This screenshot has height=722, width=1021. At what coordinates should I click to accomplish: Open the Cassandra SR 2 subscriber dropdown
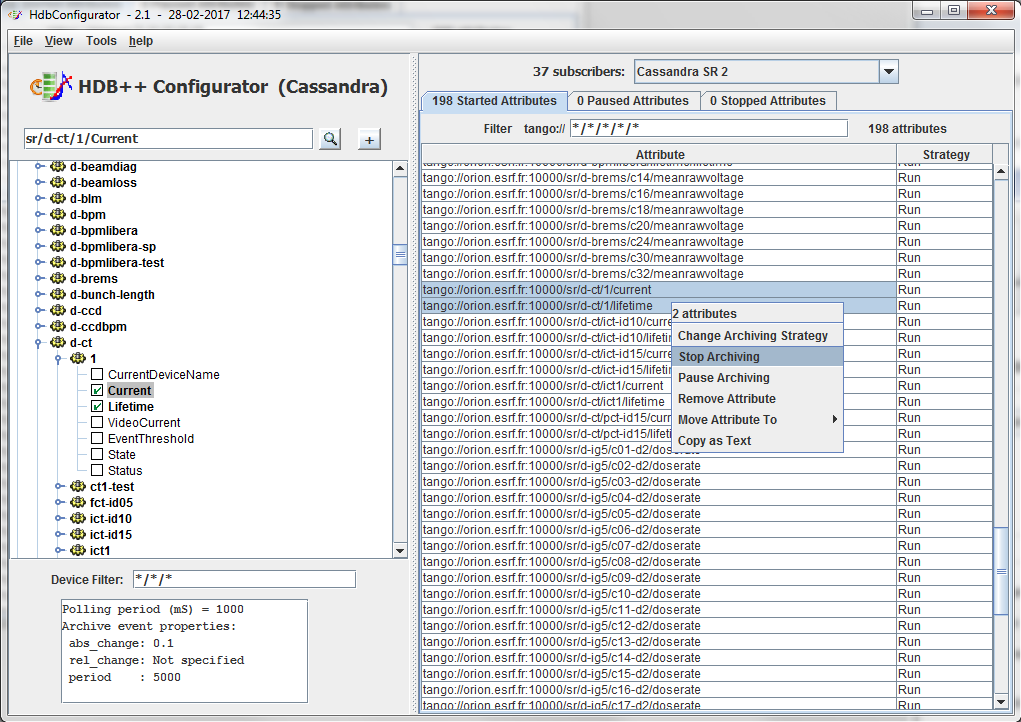[x=888, y=72]
